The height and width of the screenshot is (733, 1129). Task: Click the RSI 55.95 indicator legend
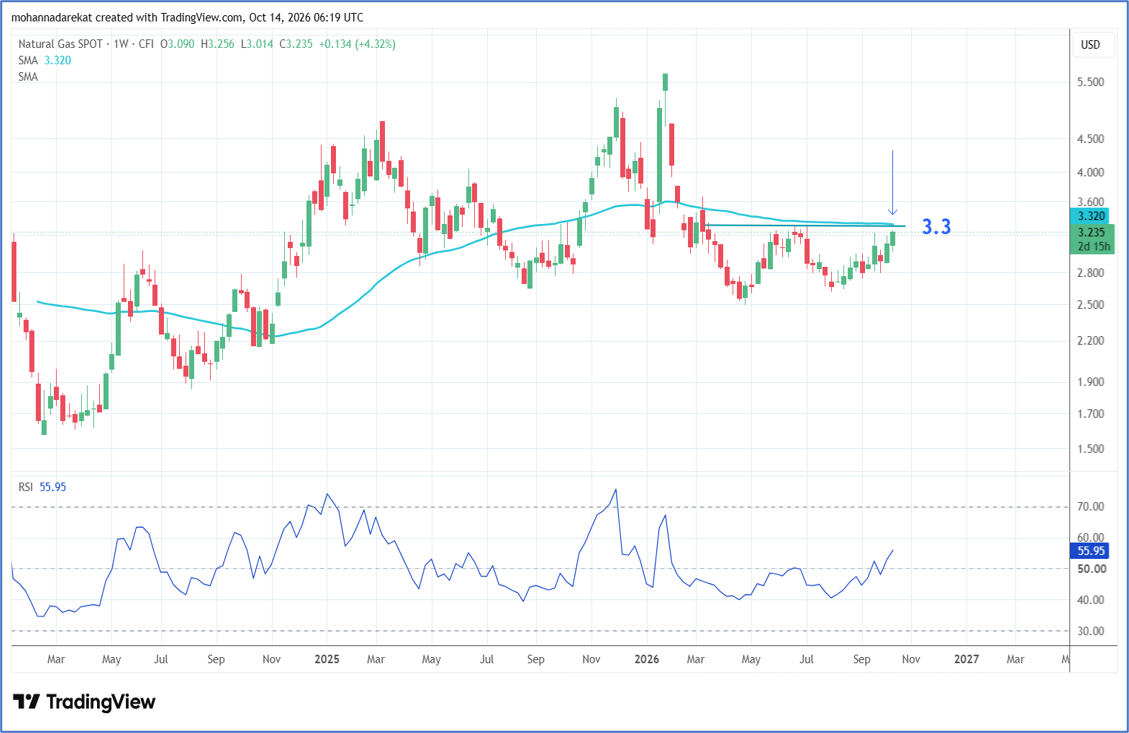(x=42, y=487)
